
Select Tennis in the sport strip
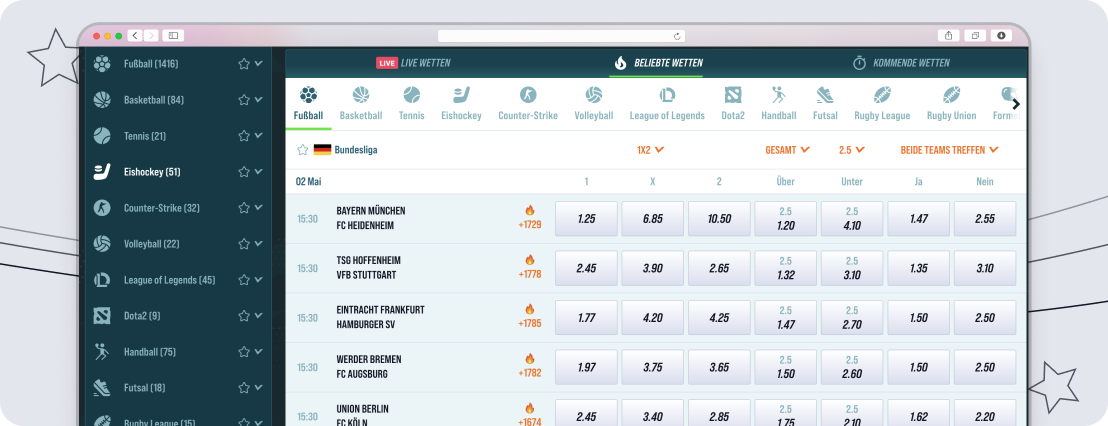coord(411,104)
